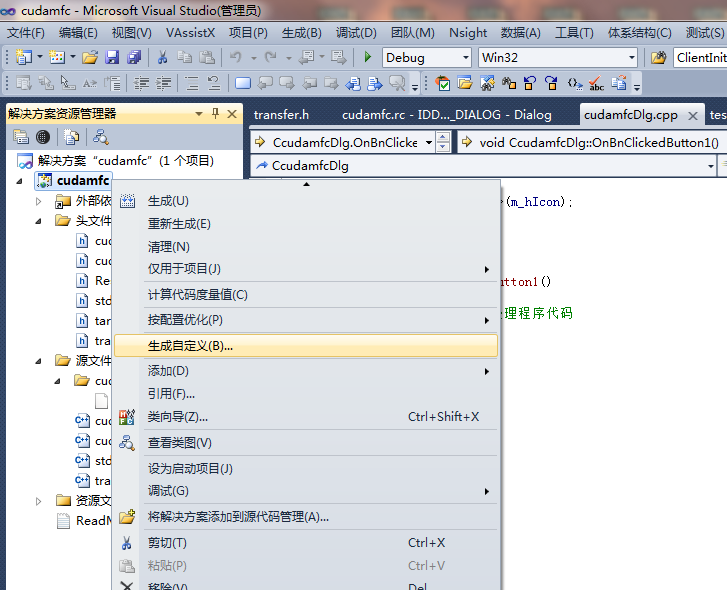Screen dimensions: 727x590
Task: Select 计算代码度量值(C) in context menu
Action: coord(306,295)
